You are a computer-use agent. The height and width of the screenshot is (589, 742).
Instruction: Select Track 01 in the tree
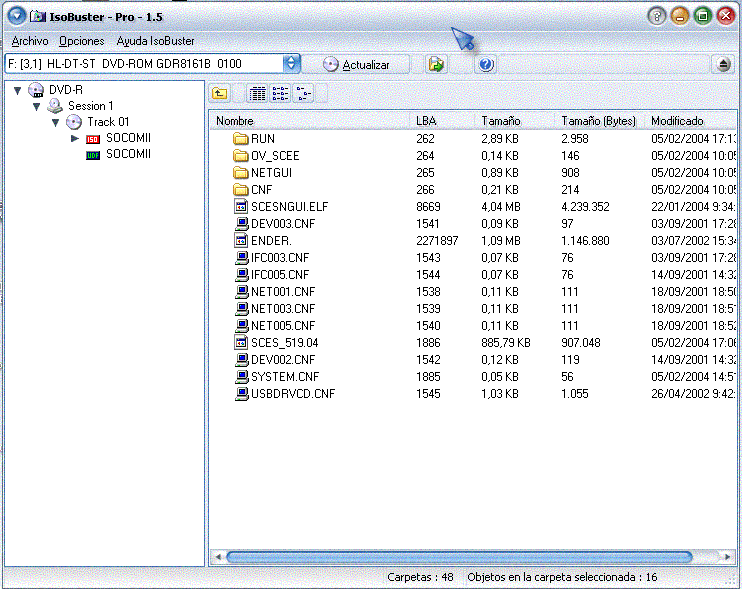coord(108,122)
